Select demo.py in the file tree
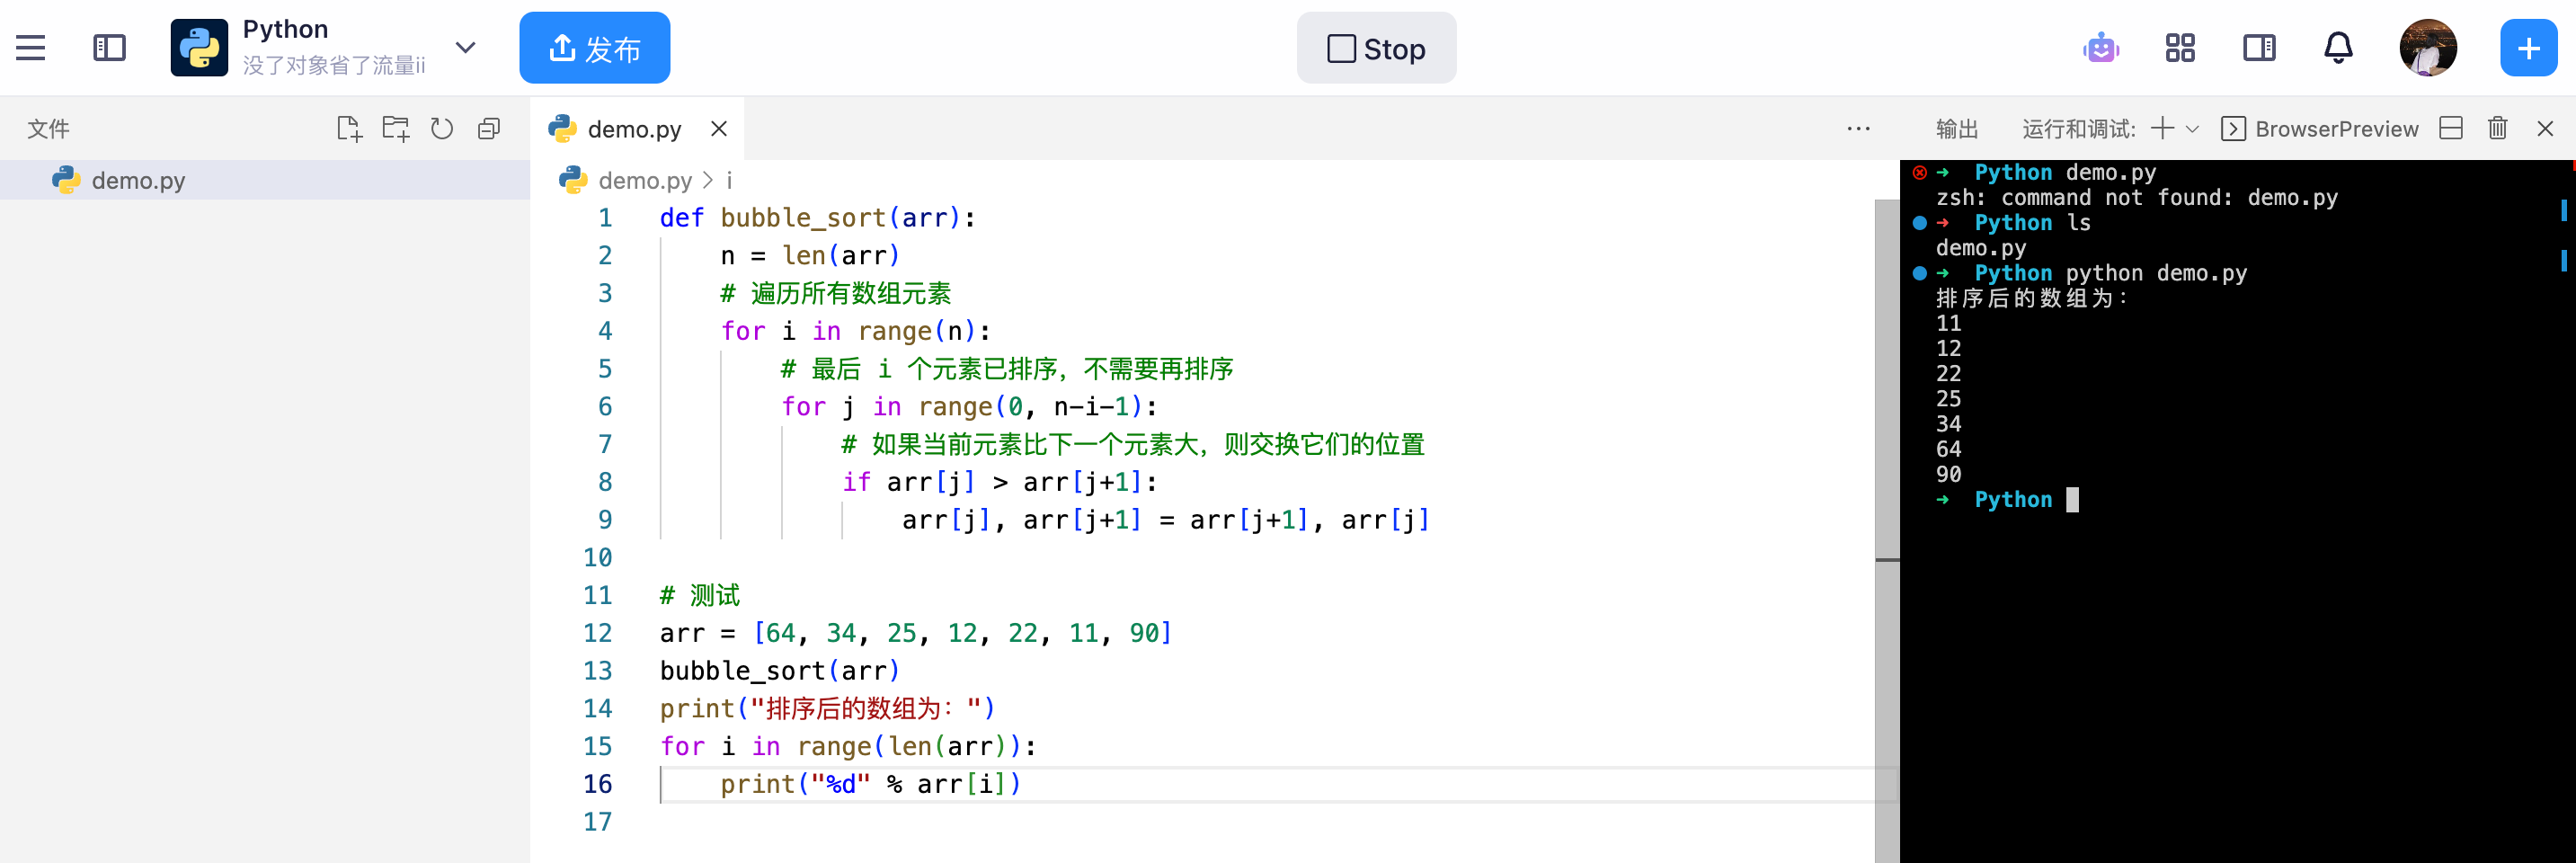The image size is (2576, 863). pyautogui.click(x=138, y=181)
